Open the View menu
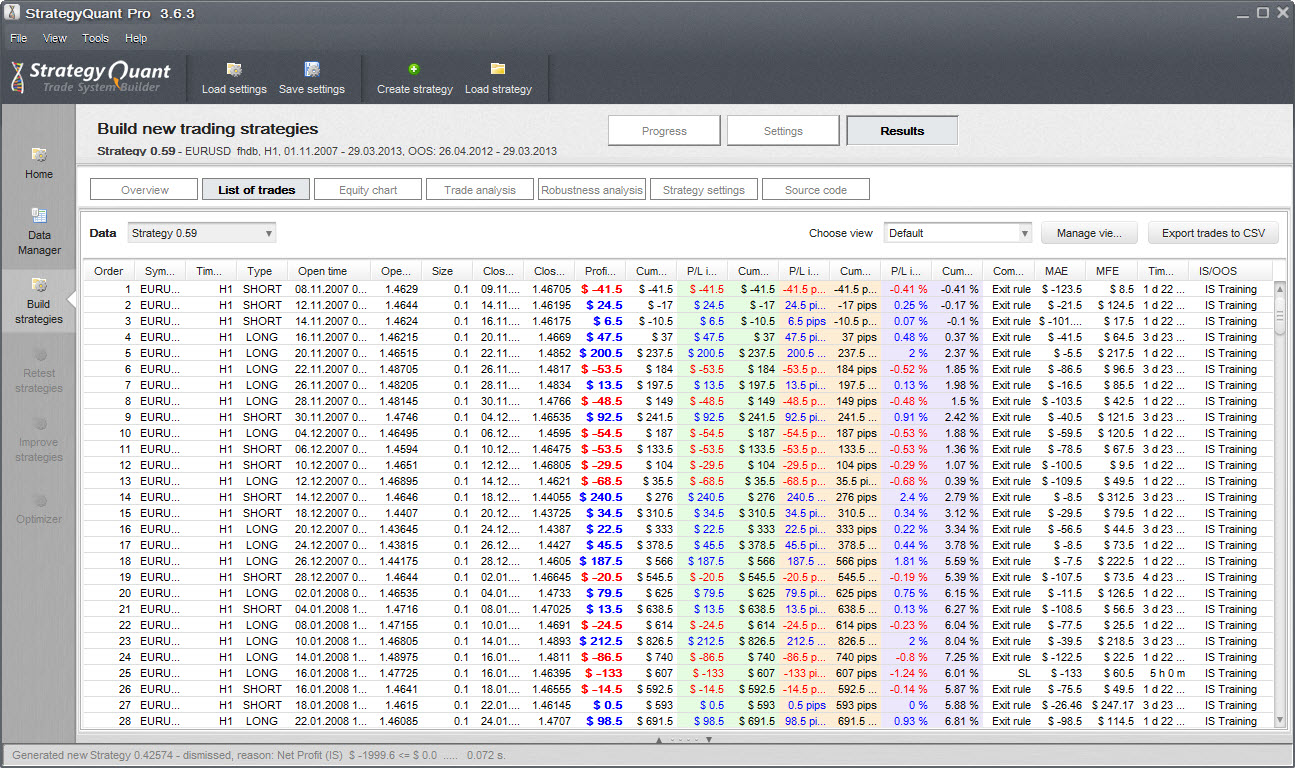 [55, 38]
